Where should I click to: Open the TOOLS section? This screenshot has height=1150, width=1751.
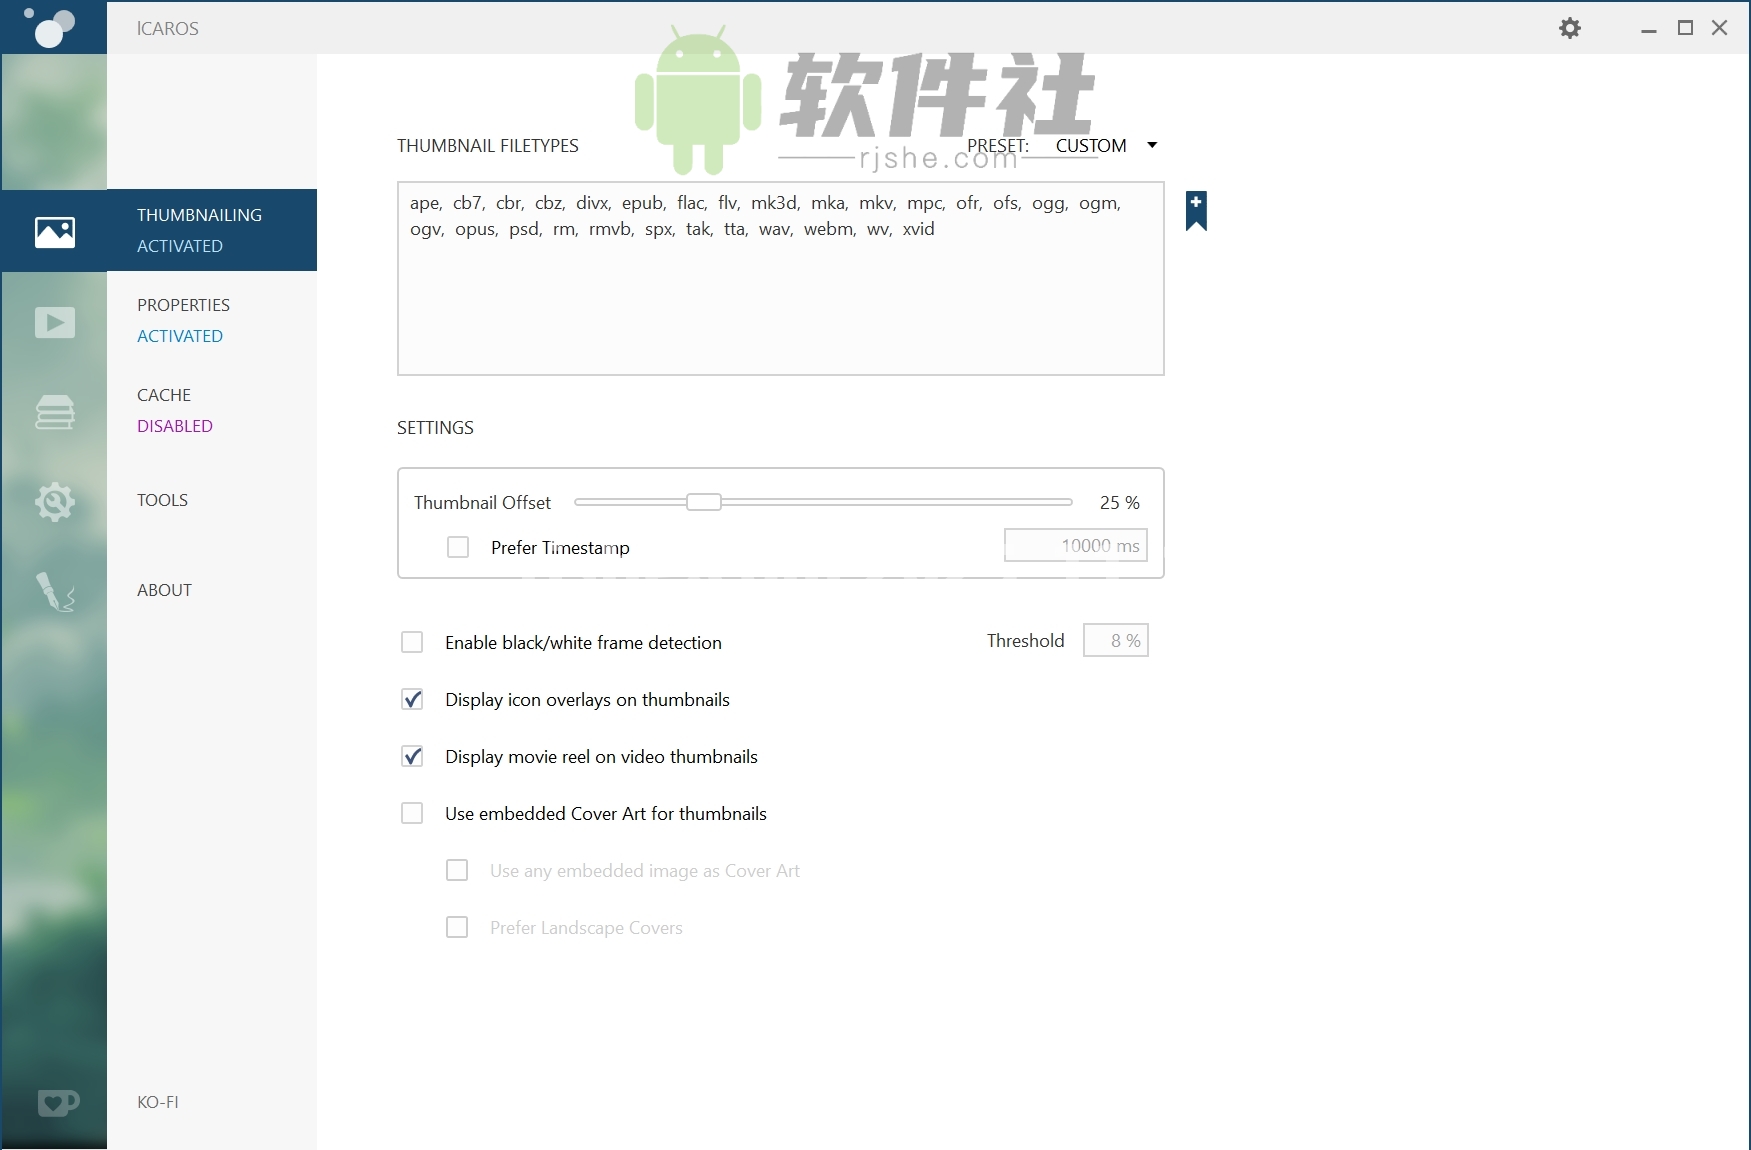(162, 500)
